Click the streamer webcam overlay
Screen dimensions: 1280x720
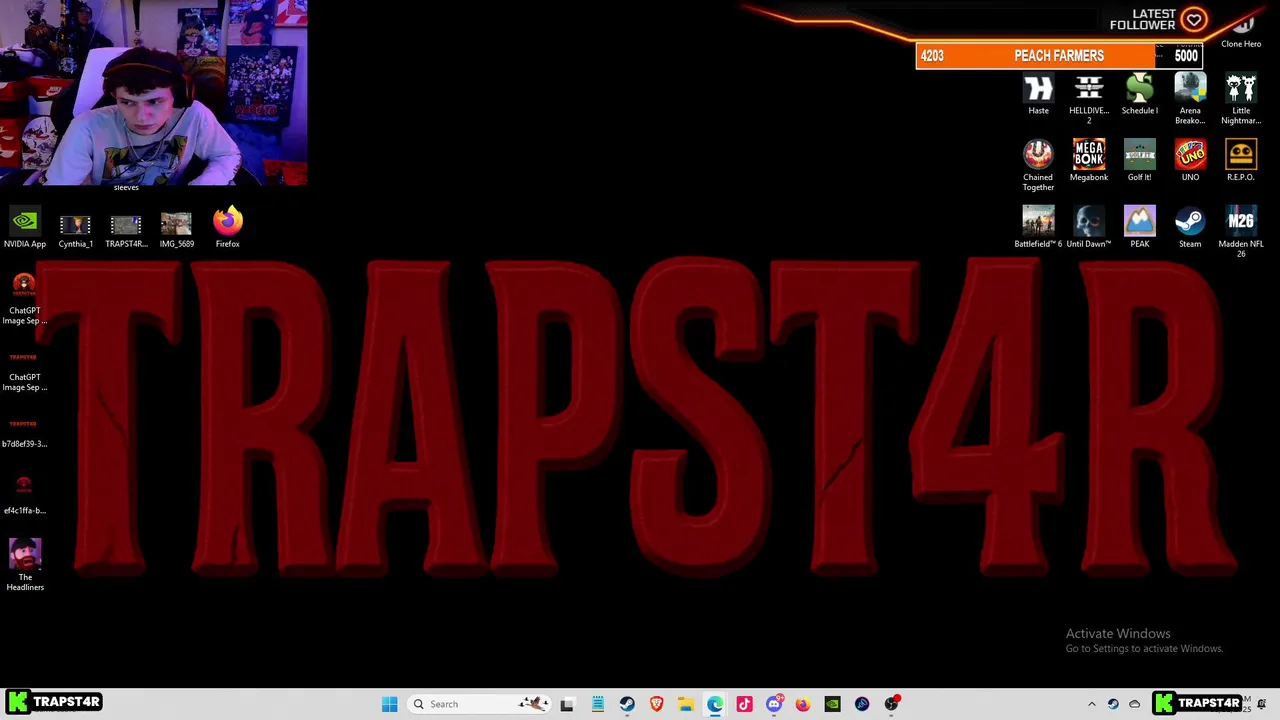click(154, 93)
